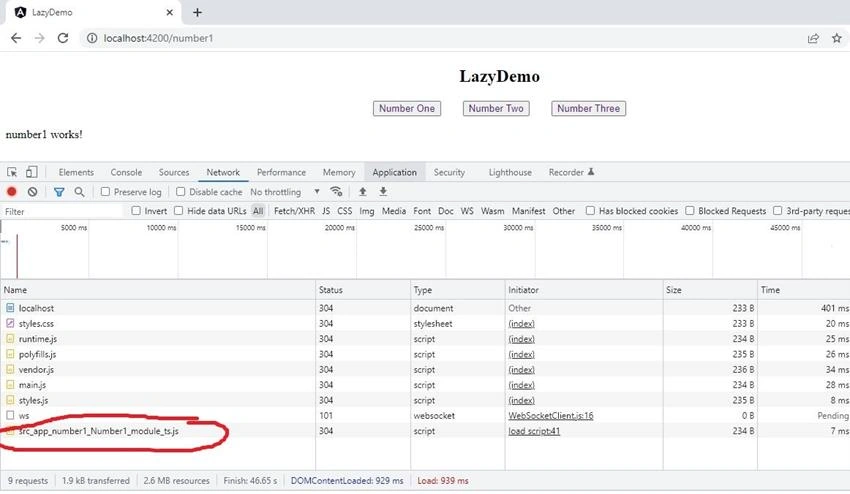The image size is (850, 494).
Task: Click the export HAR download icon
Action: (x=383, y=191)
